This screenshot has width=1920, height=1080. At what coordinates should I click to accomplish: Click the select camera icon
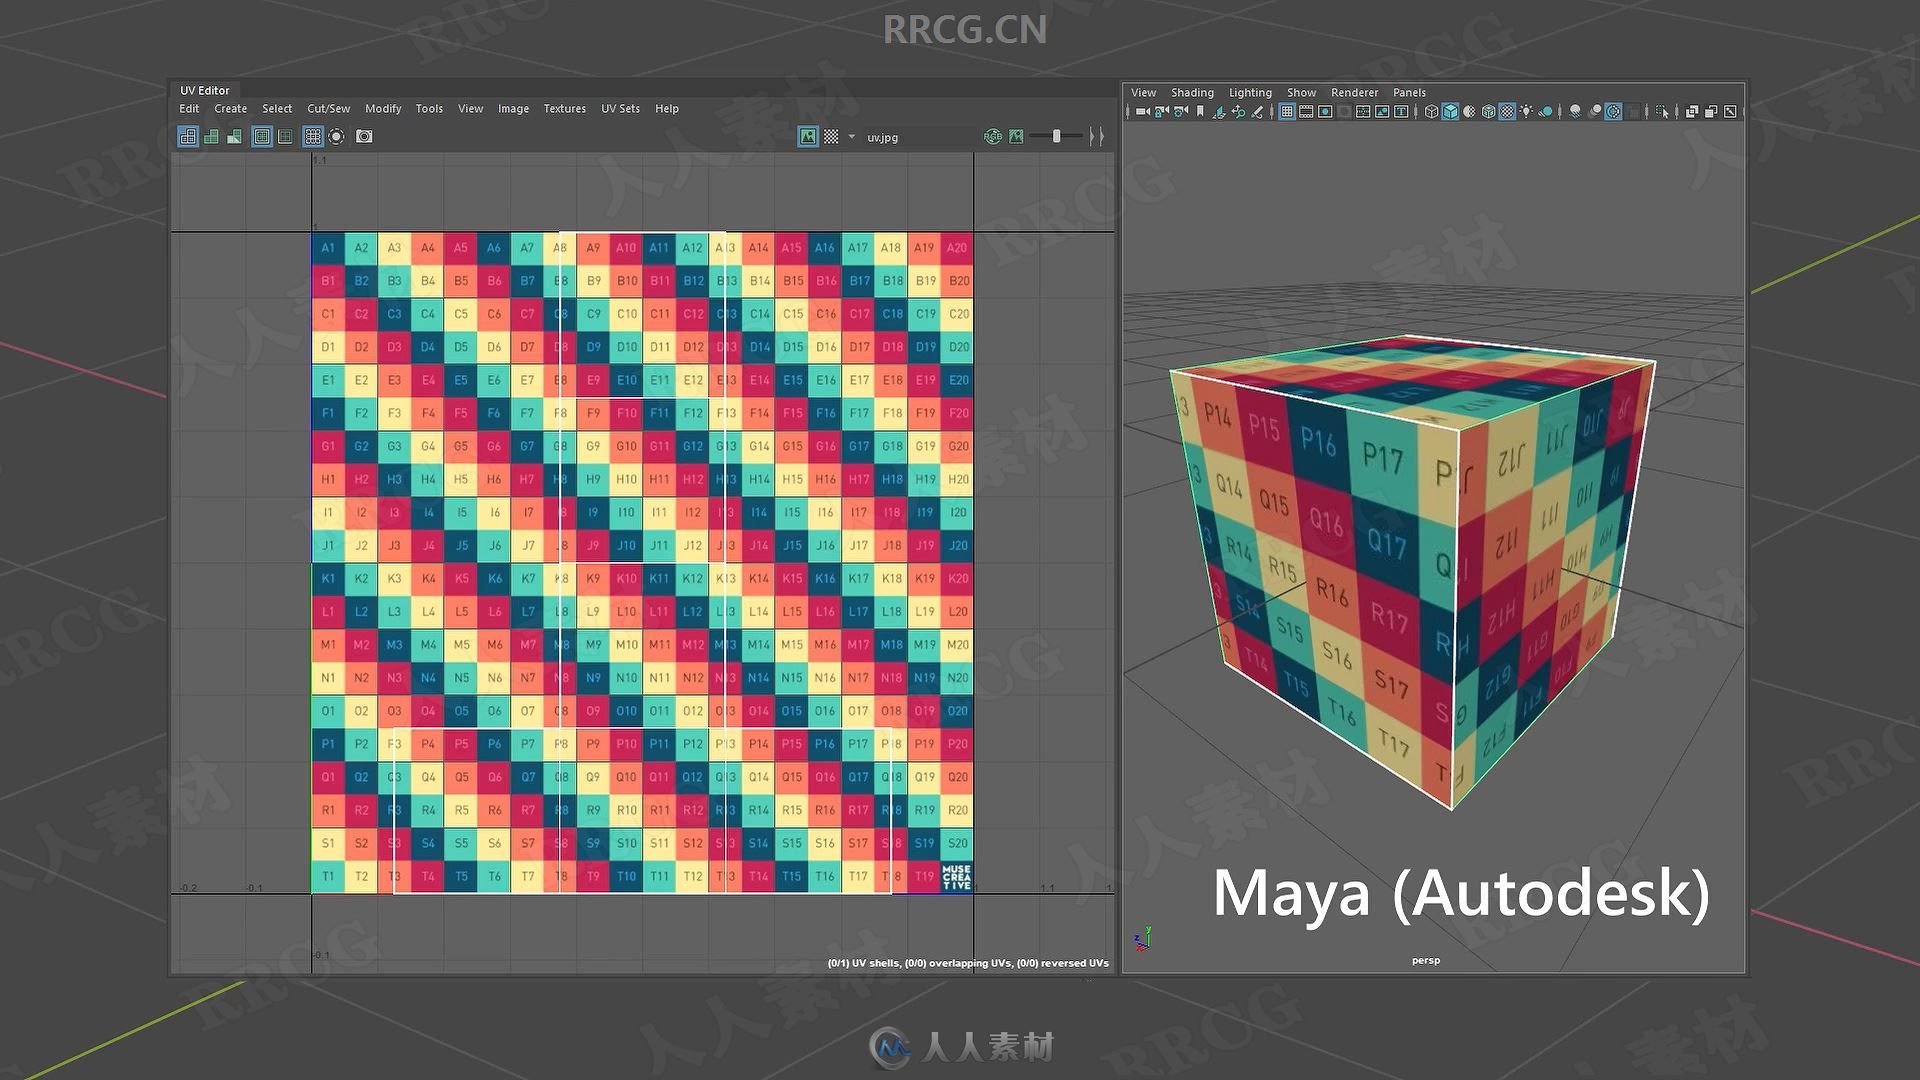pos(1143,112)
